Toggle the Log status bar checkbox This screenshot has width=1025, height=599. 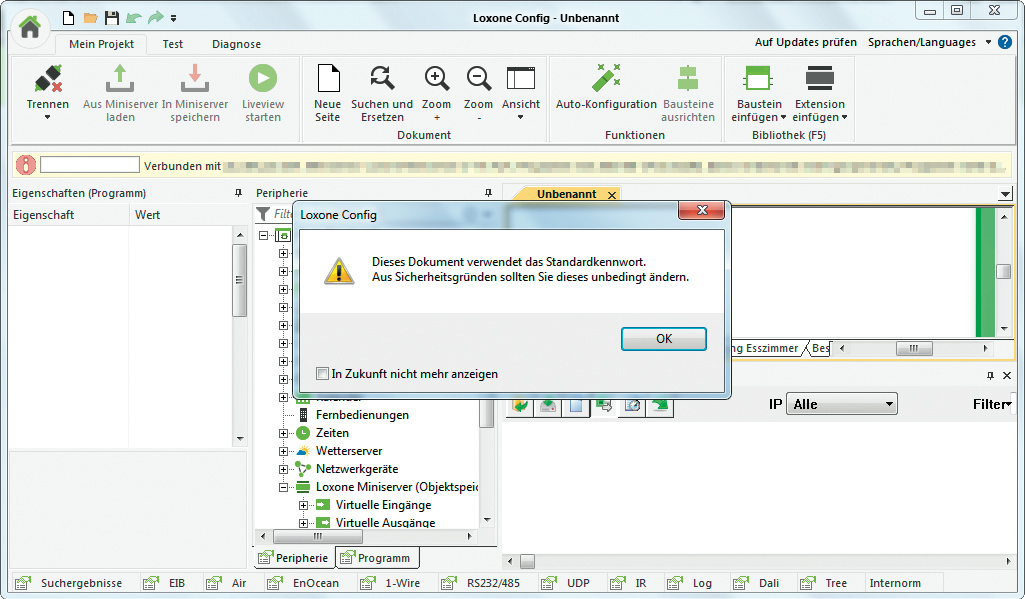(x=675, y=583)
